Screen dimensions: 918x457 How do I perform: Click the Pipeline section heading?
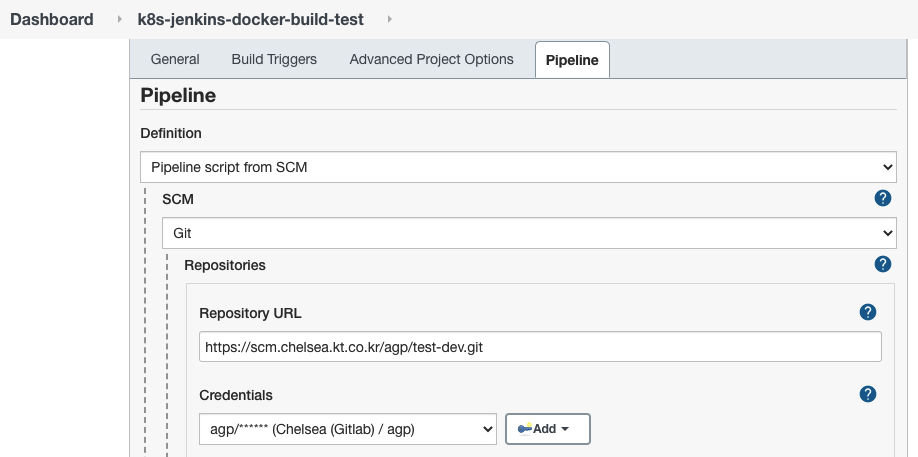(178, 96)
